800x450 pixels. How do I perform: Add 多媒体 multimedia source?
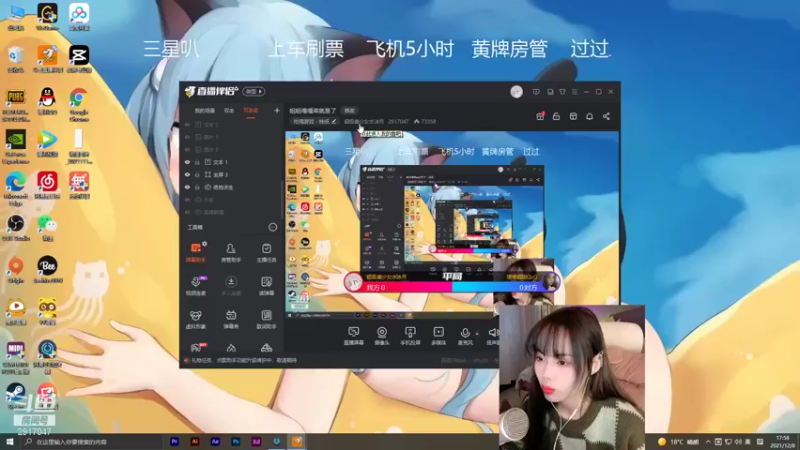(x=438, y=336)
